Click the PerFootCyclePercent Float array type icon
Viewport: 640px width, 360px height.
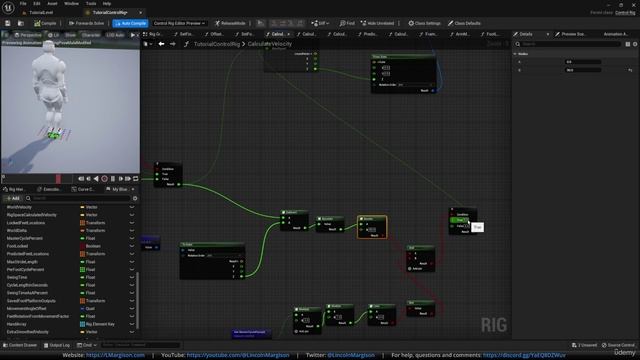tap(82, 269)
